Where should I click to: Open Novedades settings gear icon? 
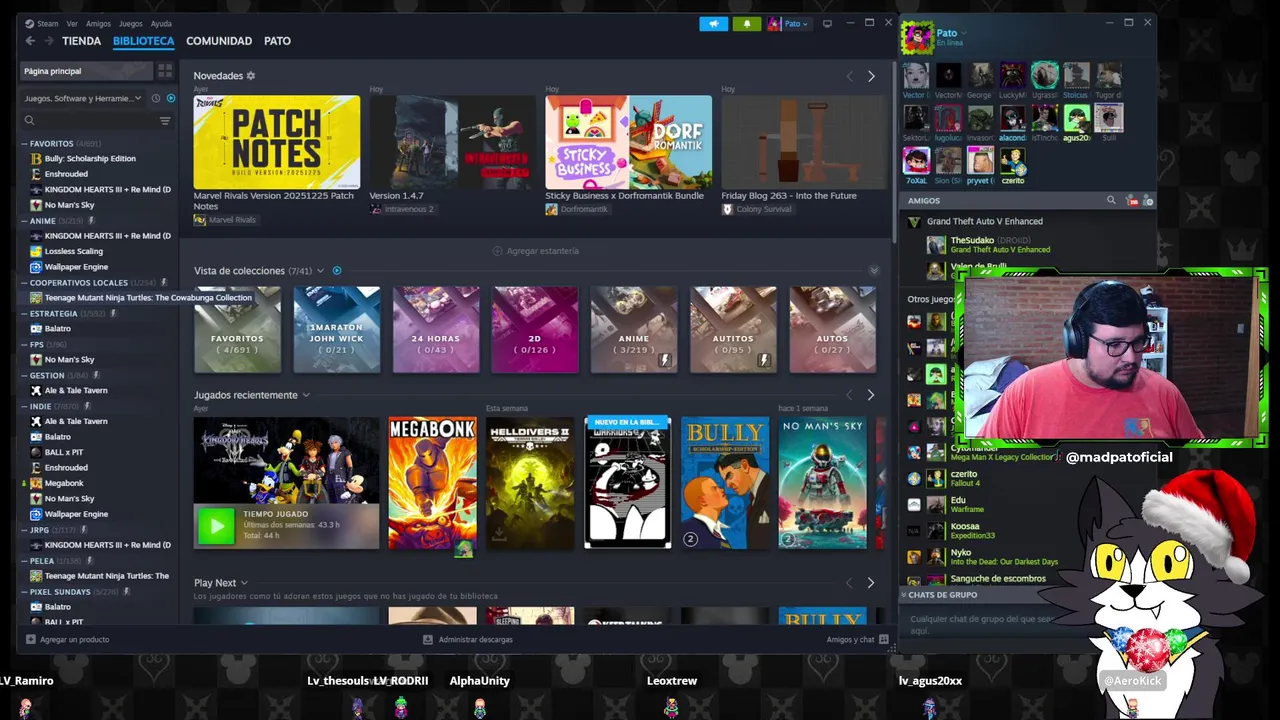(x=251, y=76)
